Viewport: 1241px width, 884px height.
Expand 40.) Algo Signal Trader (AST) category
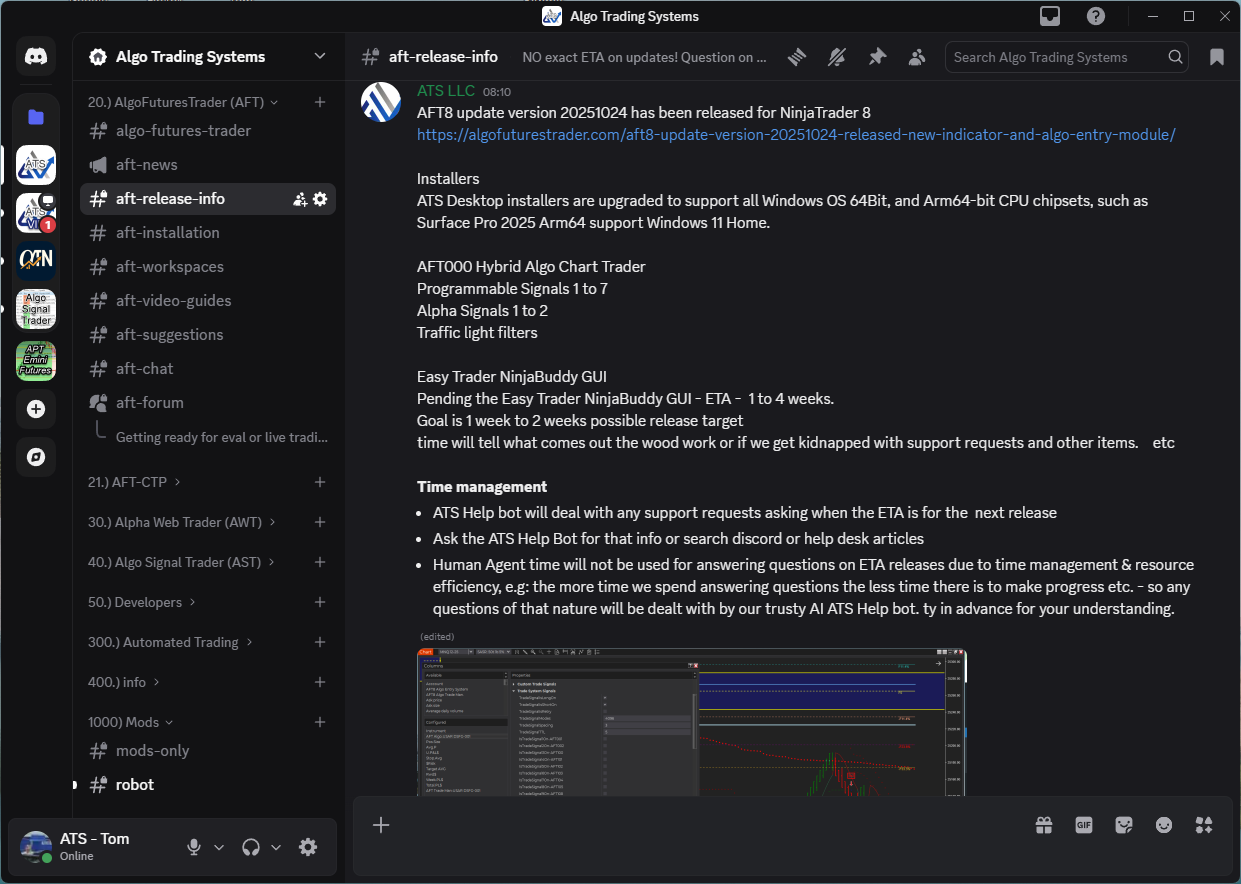tap(181, 562)
